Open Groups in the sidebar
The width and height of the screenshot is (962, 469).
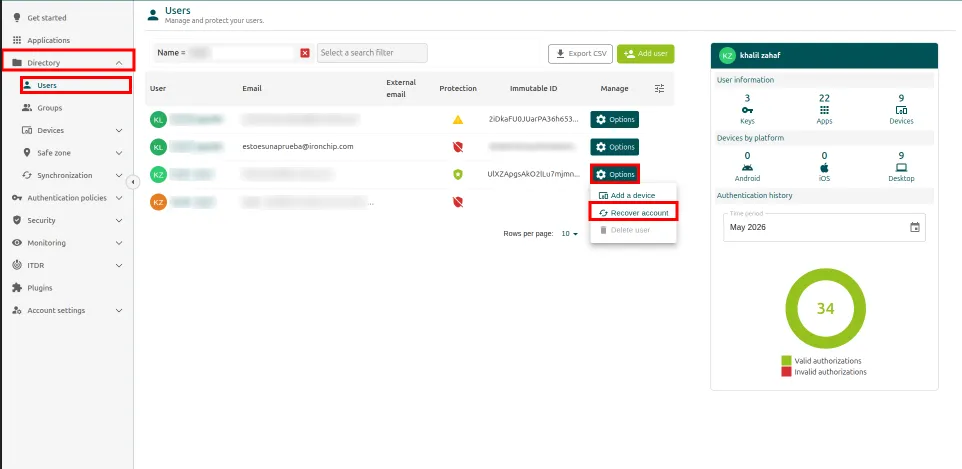[x=50, y=108]
